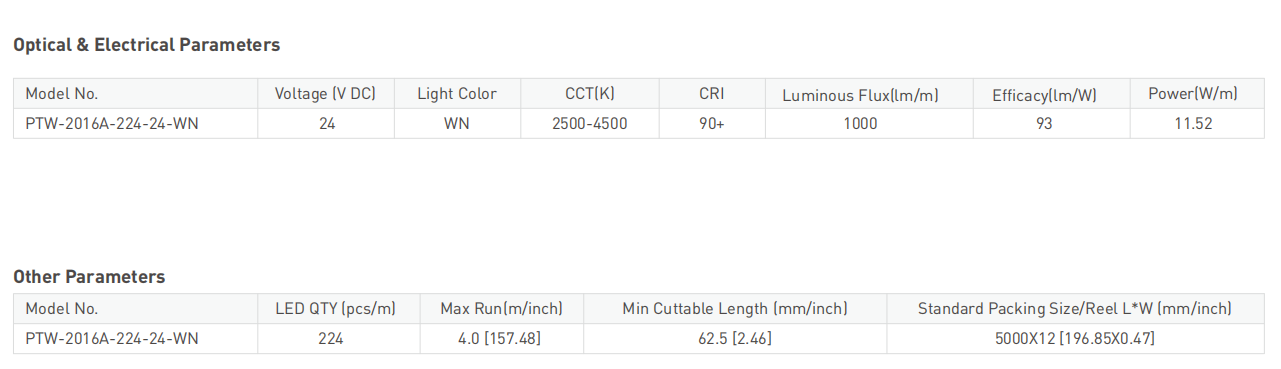Image resolution: width=1281 pixels, height=369 pixels.
Task: Click the 2500-4500 CCT value cell
Action: [x=590, y=124]
